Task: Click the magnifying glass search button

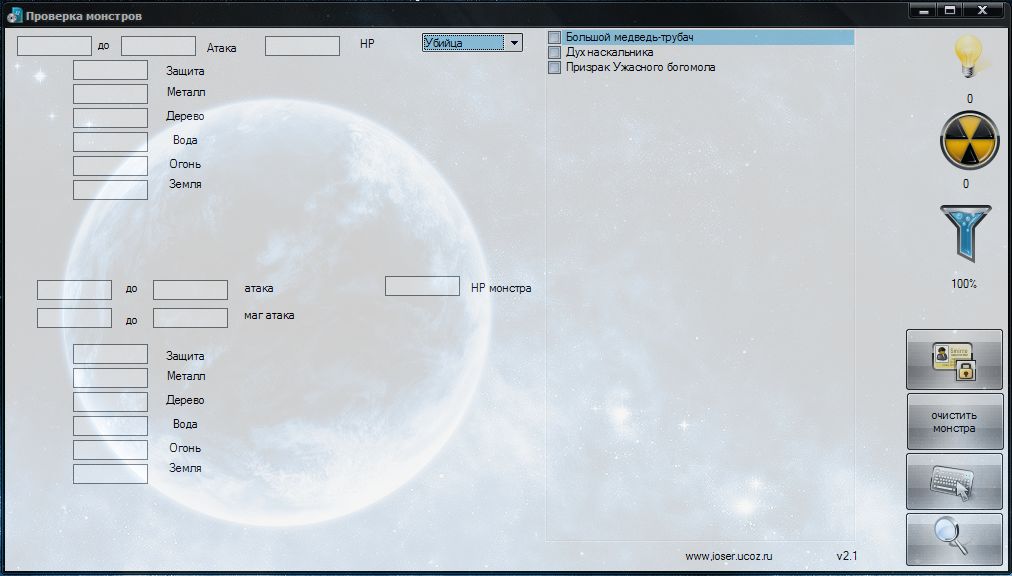Action: (x=955, y=539)
